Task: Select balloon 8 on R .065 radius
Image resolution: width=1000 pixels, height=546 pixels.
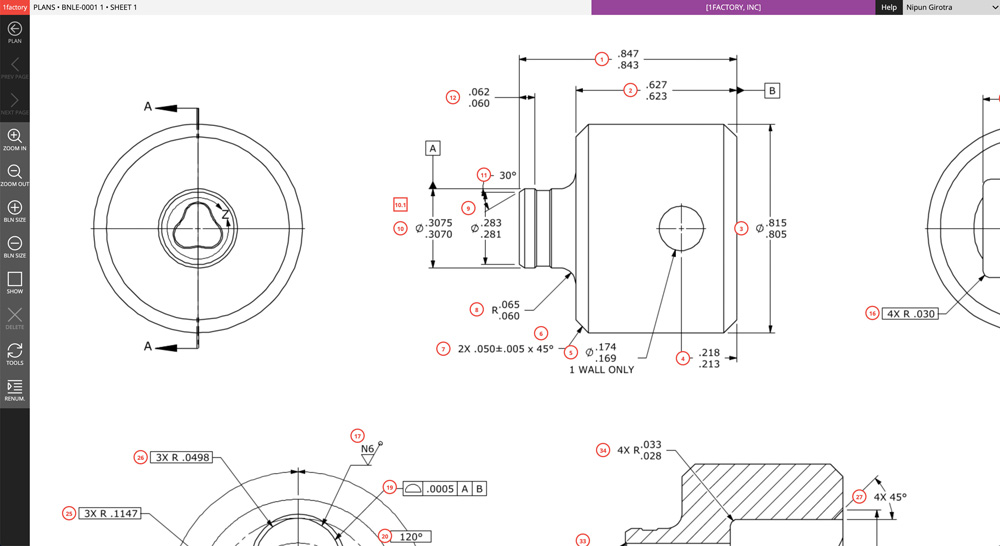Action: click(476, 309)
